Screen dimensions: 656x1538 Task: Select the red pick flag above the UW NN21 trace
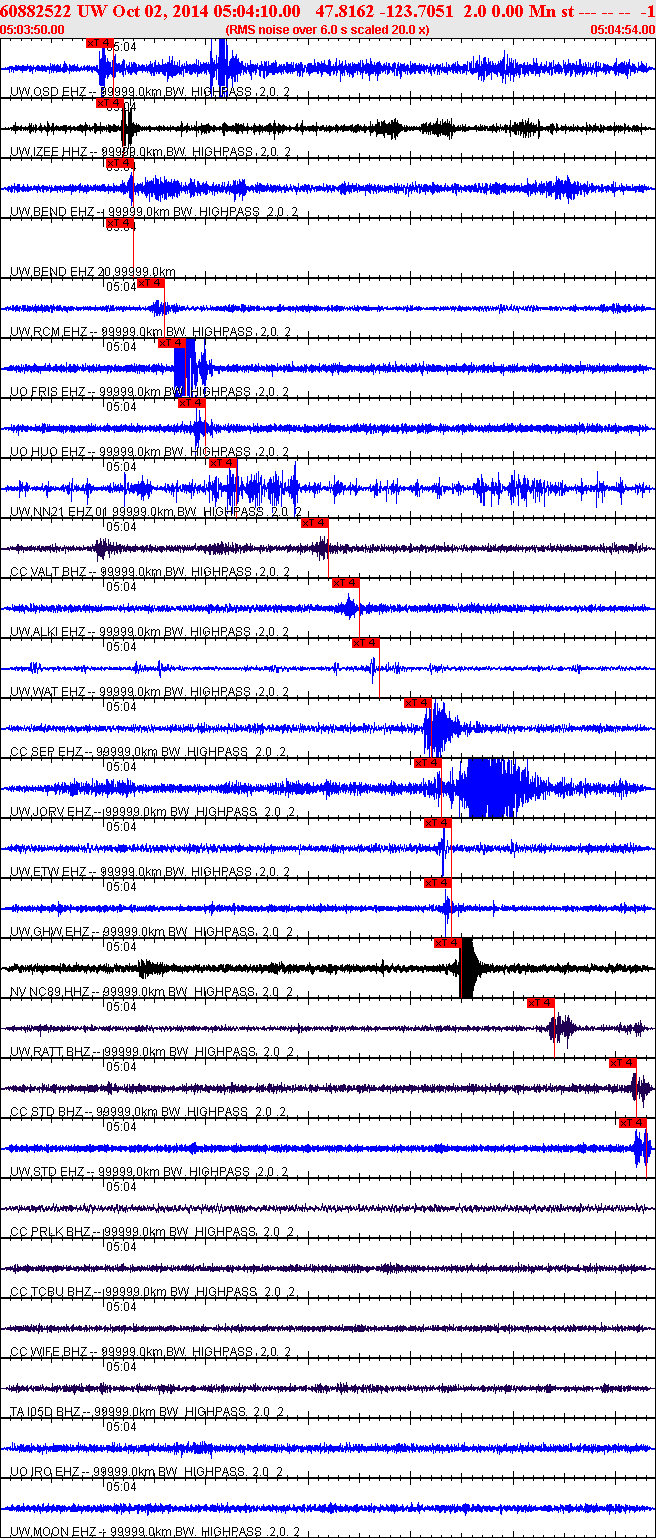[x=223, y=463]
